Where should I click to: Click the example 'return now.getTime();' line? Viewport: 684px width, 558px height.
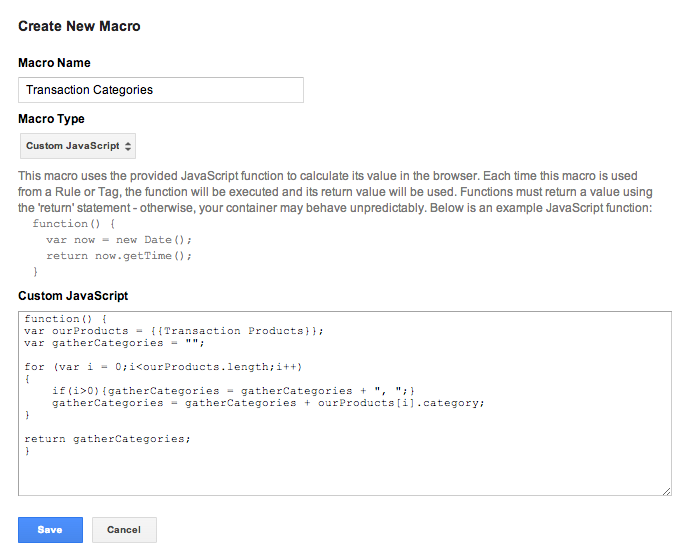pyautogui.click(x=119, y=256)
